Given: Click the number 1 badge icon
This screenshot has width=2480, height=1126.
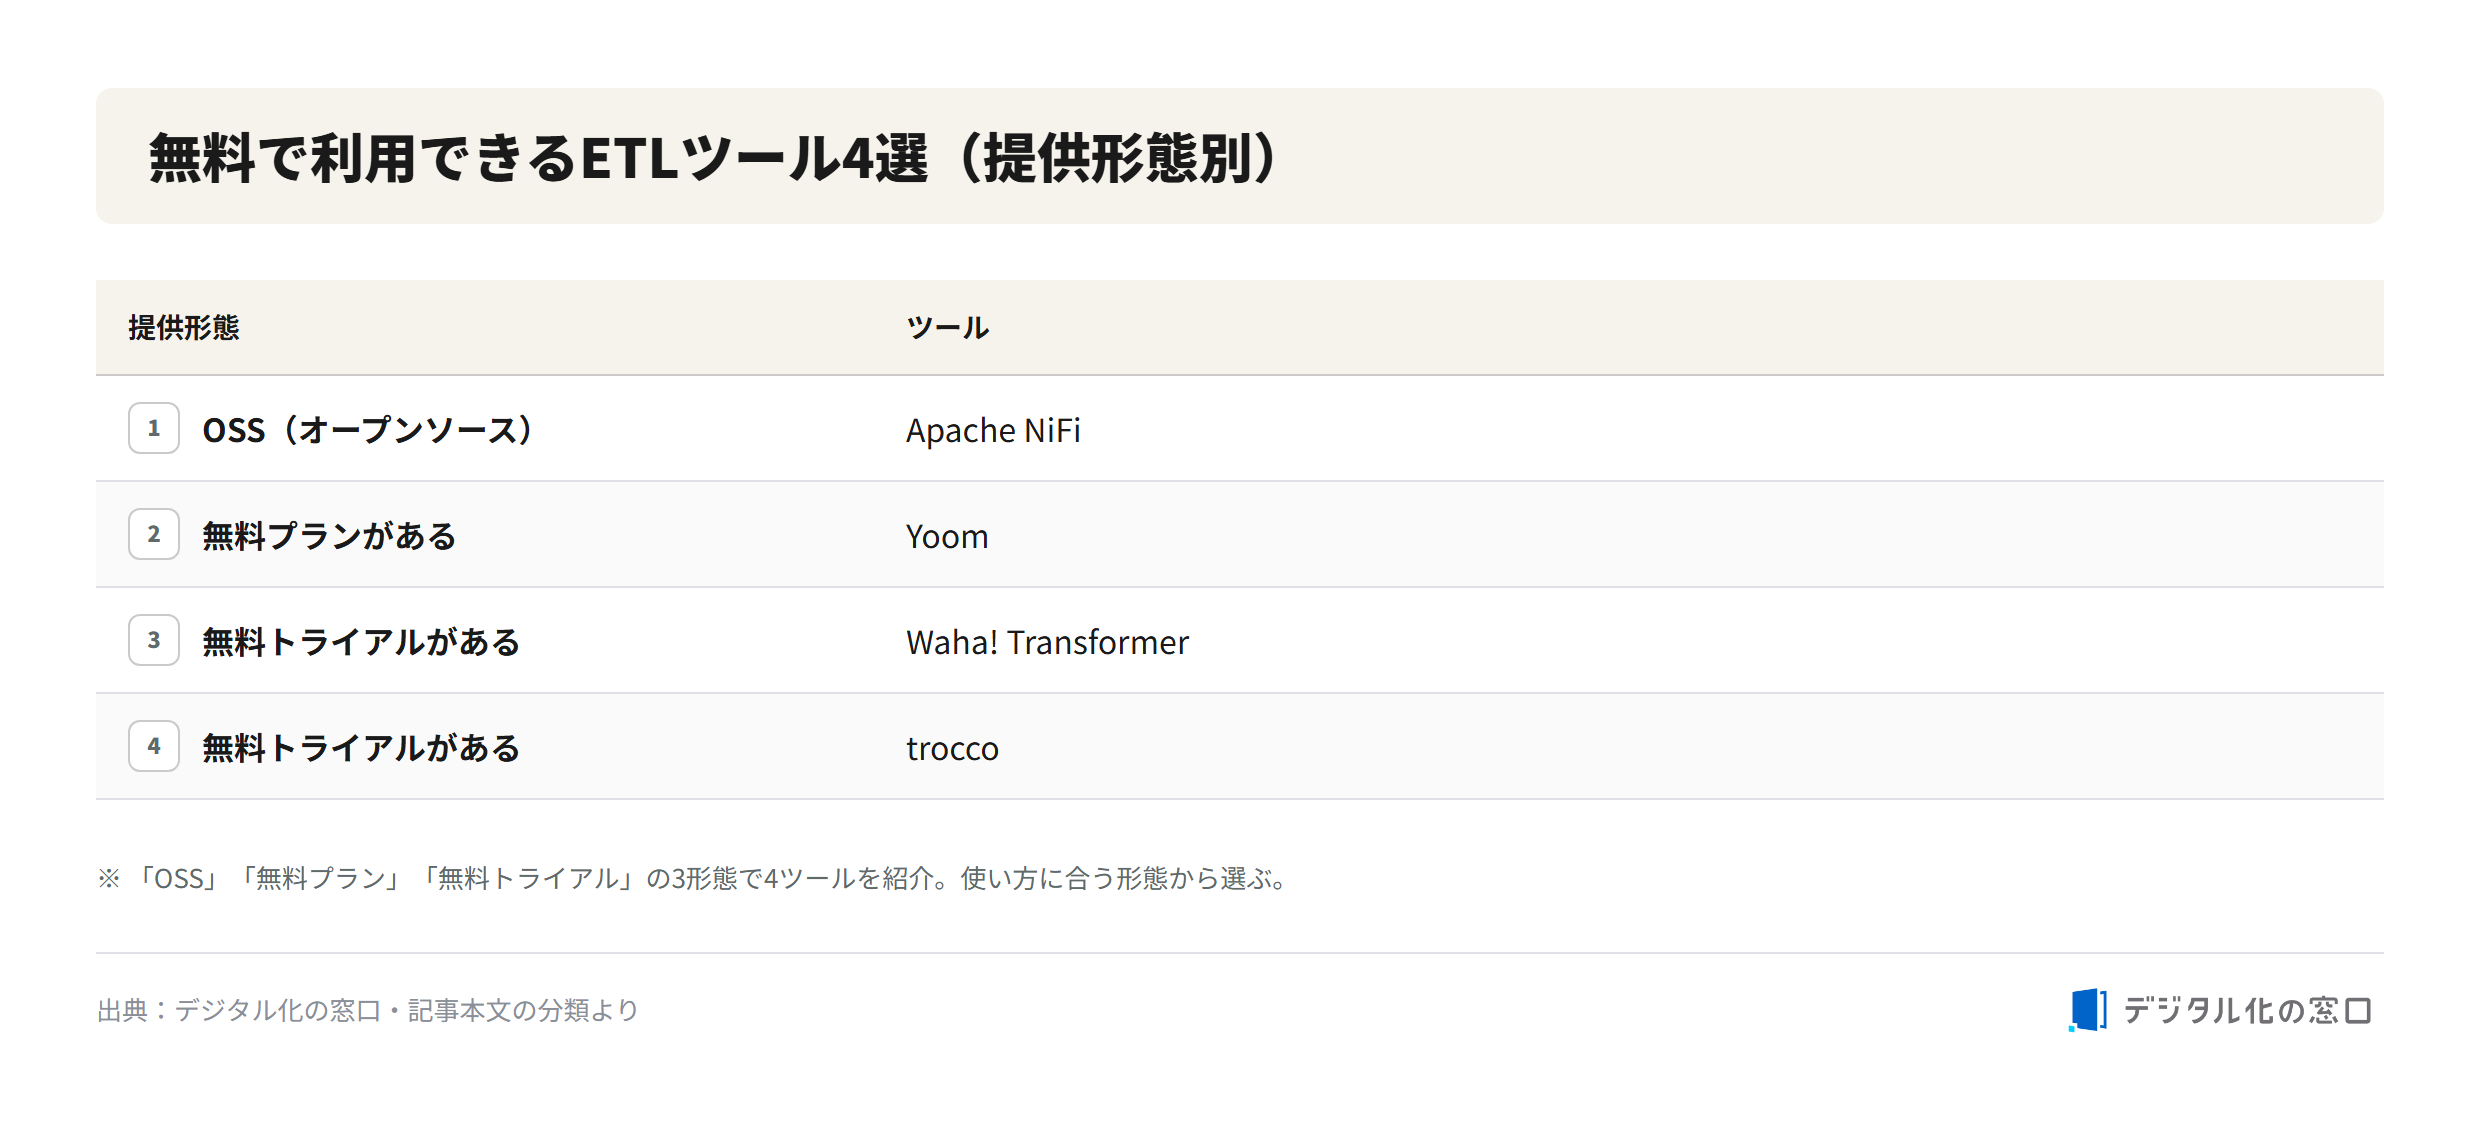Looking at the screenshot, I should coord(154,428).
